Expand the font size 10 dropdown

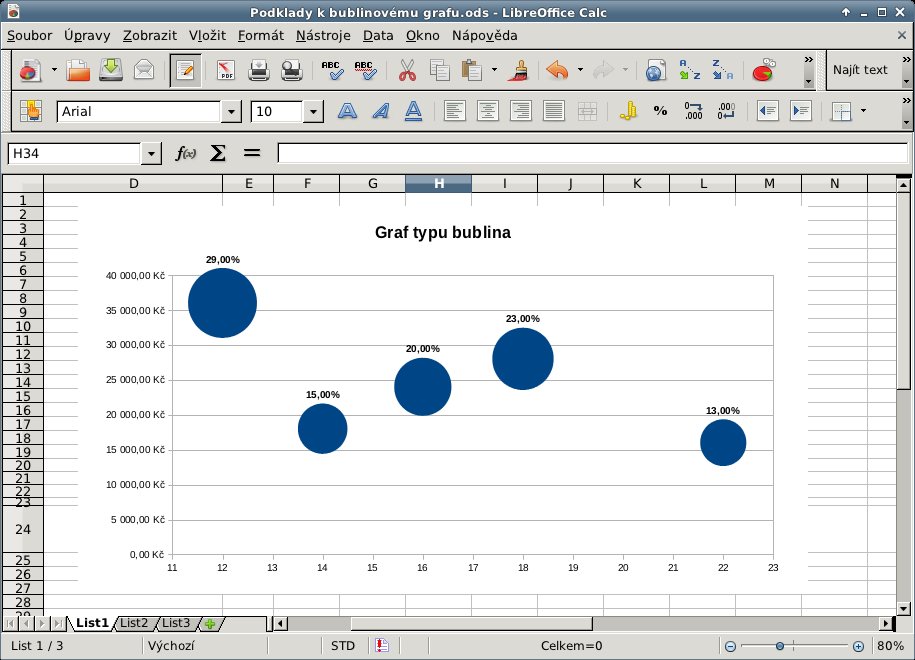[x=313, y=111]
